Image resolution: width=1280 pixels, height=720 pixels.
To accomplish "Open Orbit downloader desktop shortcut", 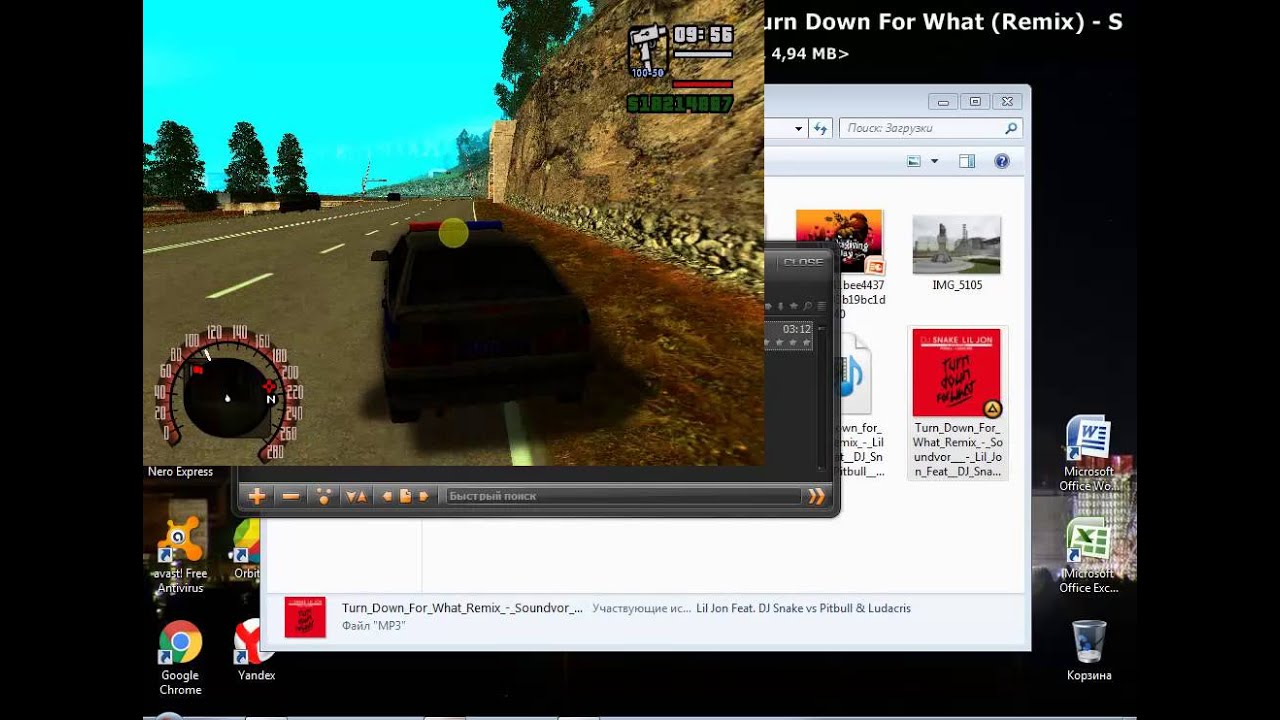I will (x=247, y=548).
